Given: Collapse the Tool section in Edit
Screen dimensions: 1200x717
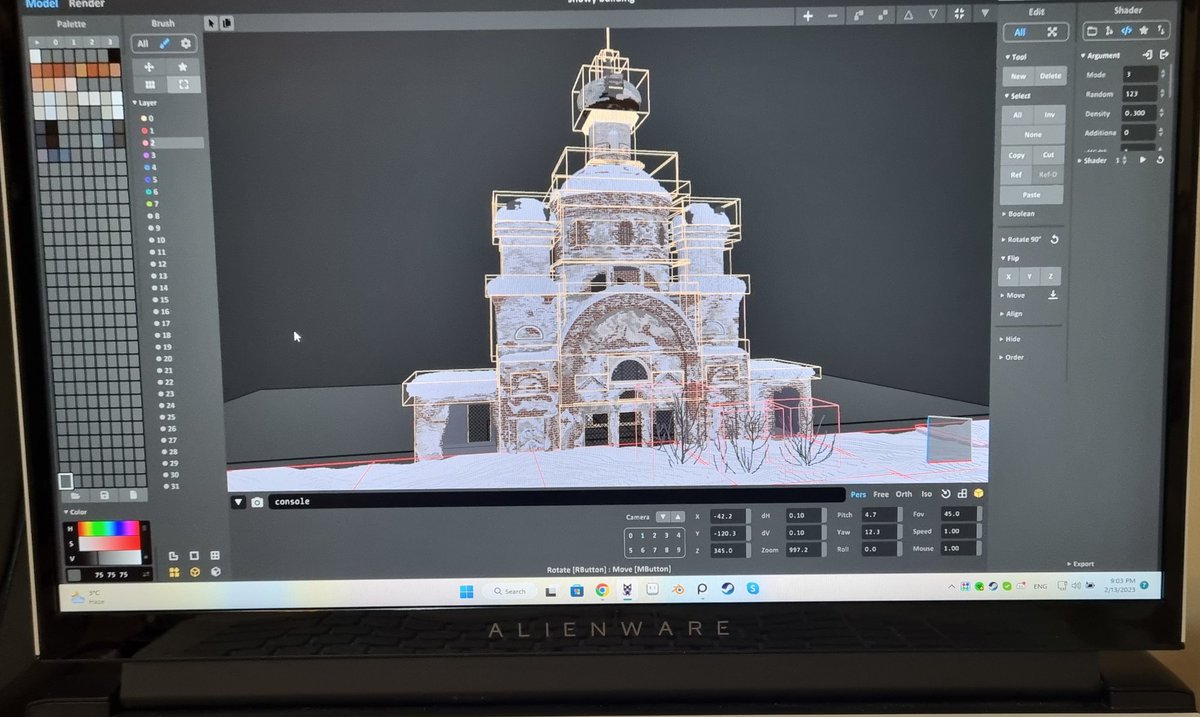Looking at the screenshot, I should tap(1017, 57).
